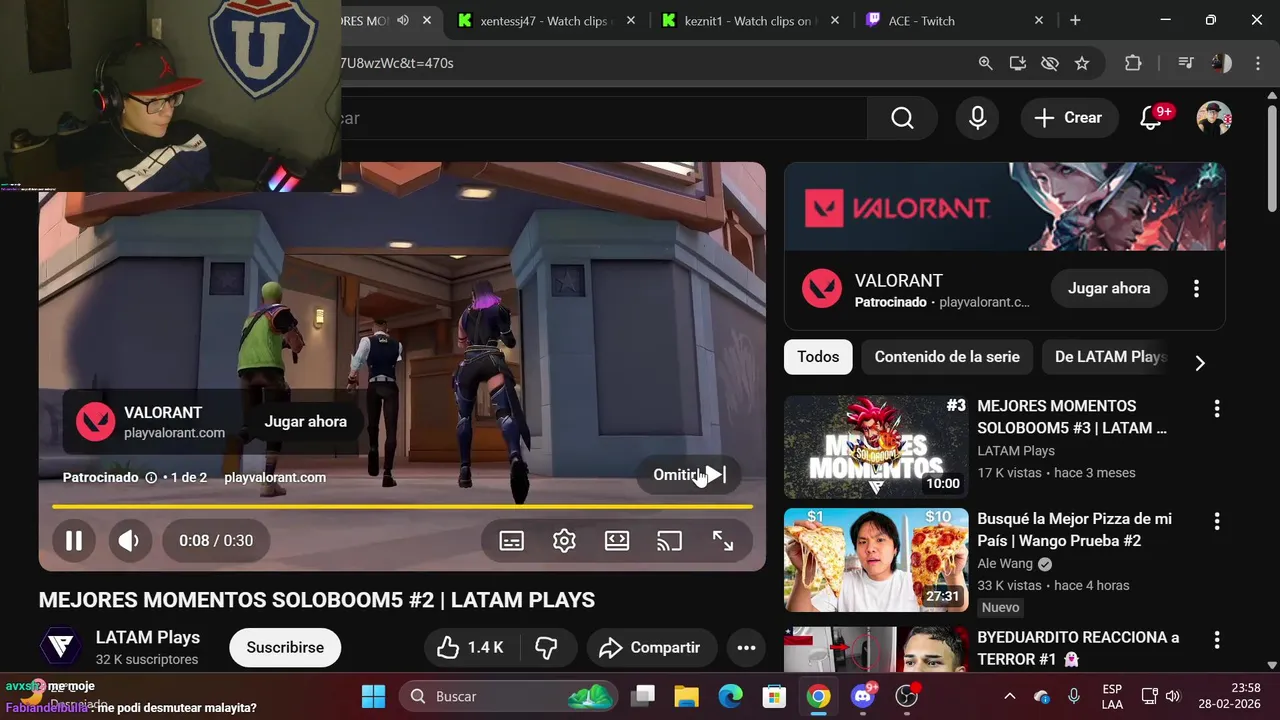Viewport: 1280px width, 720px height.
Task: Cast video to a TV device
Action: coord(669,541)
